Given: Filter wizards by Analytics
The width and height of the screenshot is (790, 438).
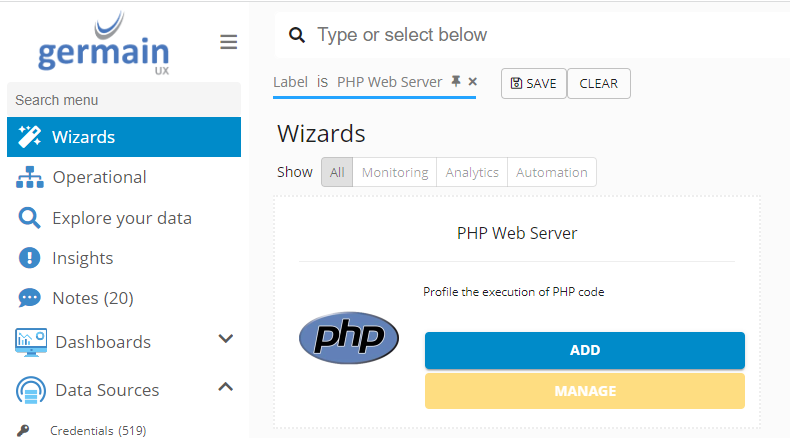Looking at the screenshot, I should coord(472,172).
